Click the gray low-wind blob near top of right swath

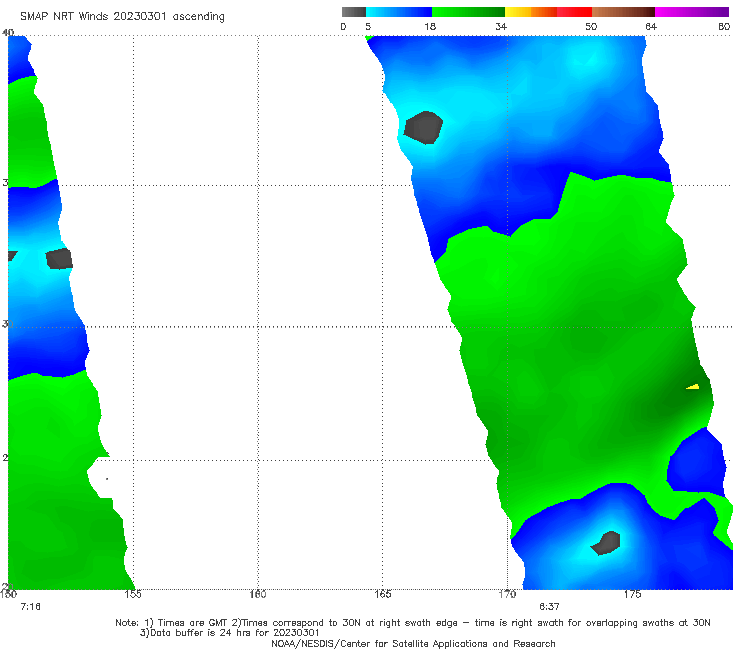click(x=424, y=127)
